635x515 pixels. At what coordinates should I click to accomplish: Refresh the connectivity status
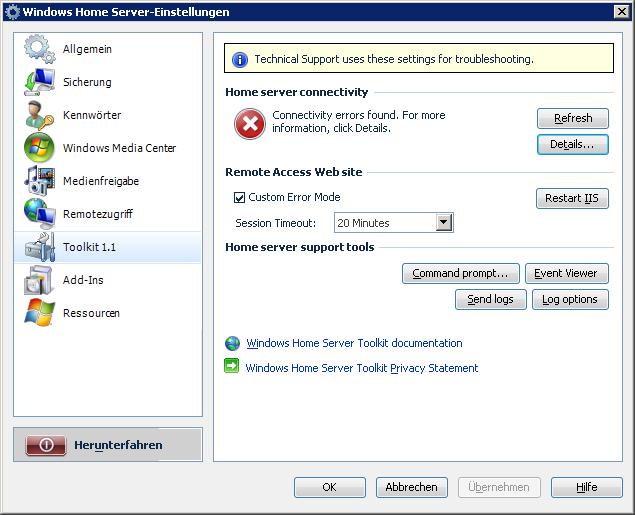[573, 118]
